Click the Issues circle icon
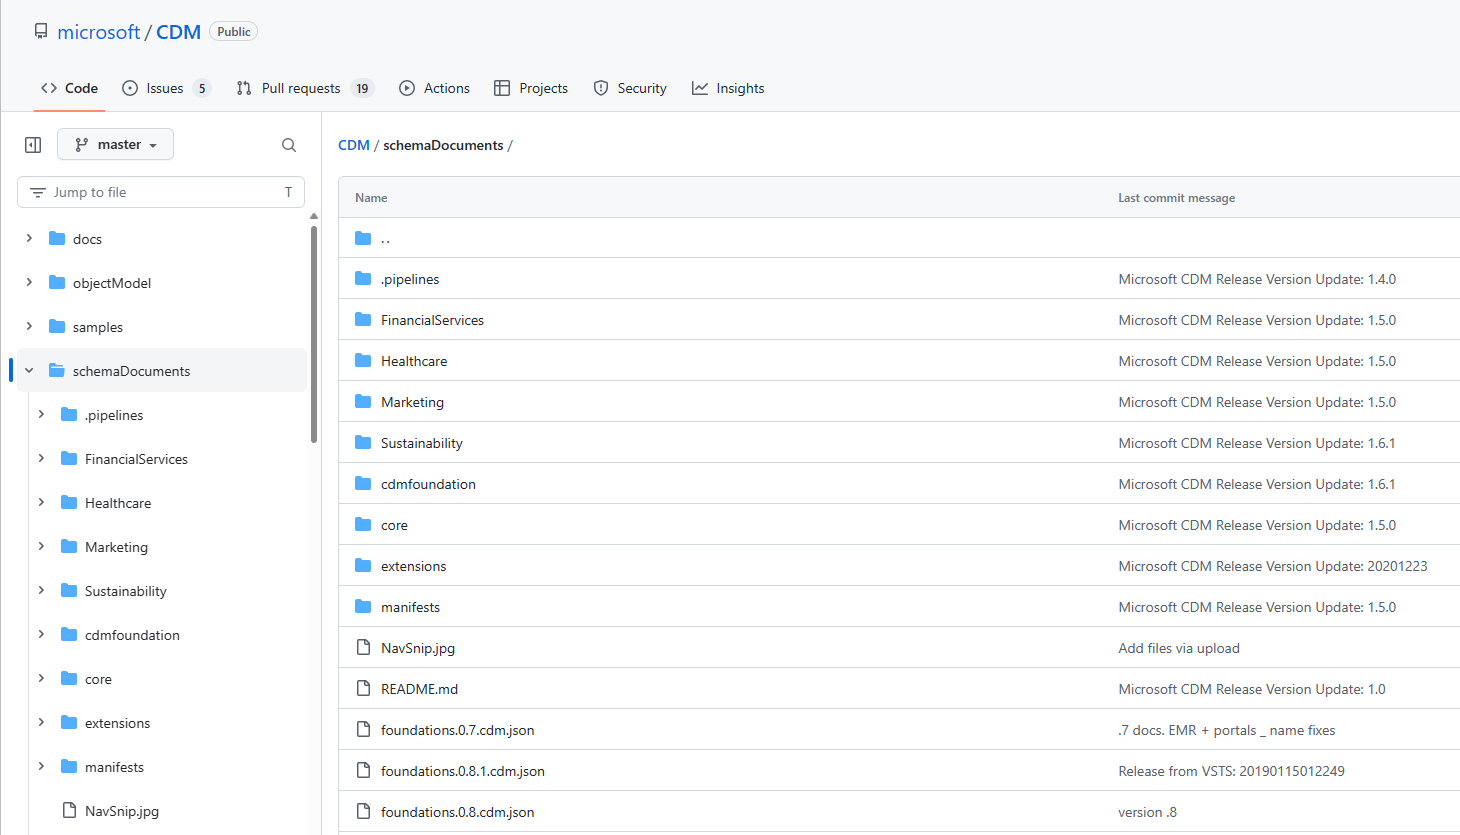1460x835 pixels. pos(130,88)
